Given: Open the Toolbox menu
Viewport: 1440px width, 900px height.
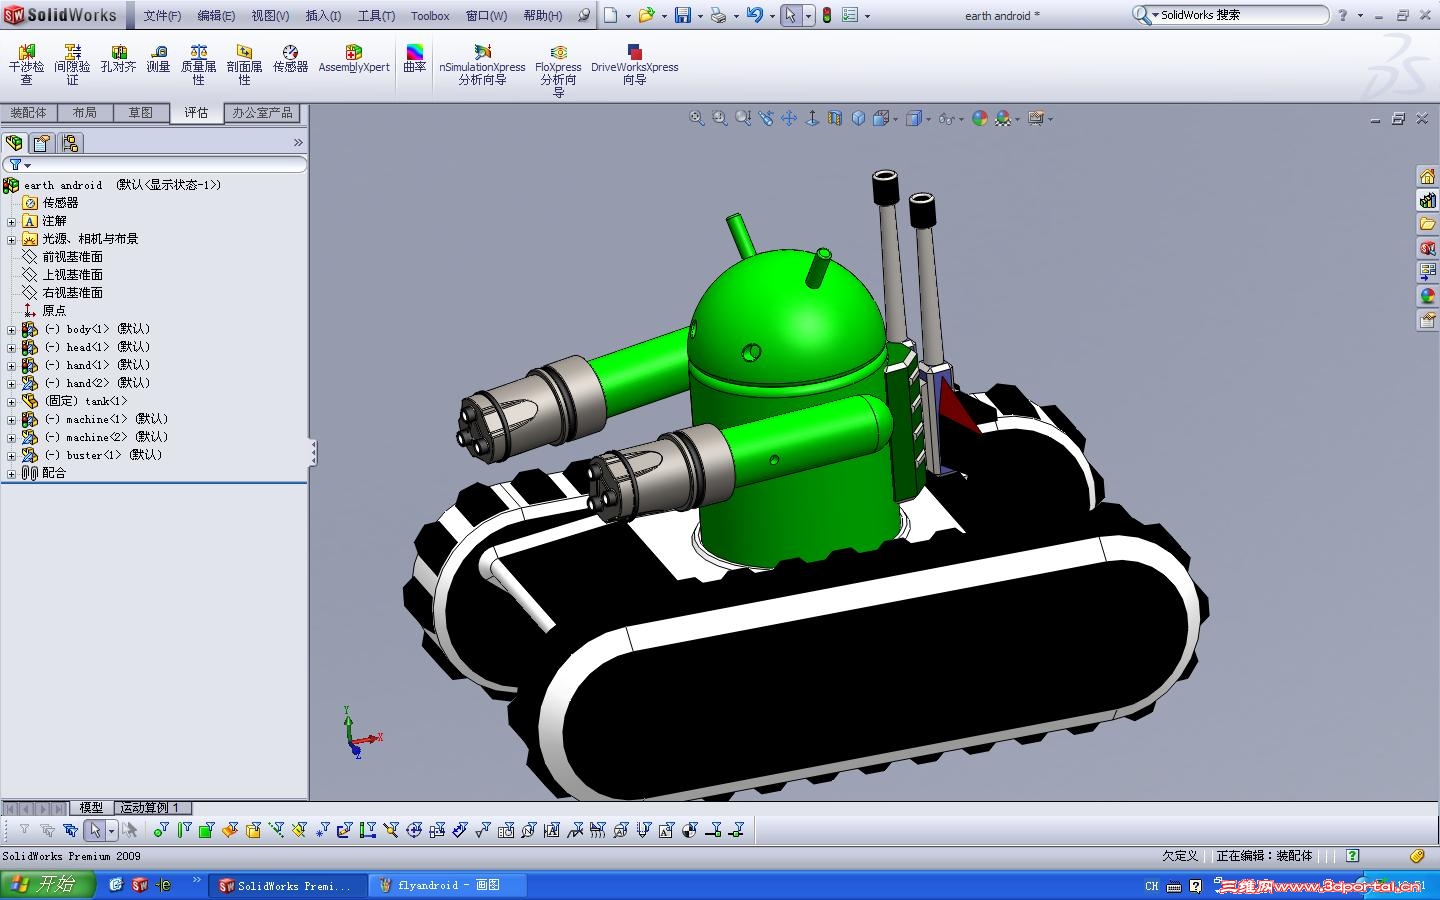Looking at the screenshot, I should point(430,16).
